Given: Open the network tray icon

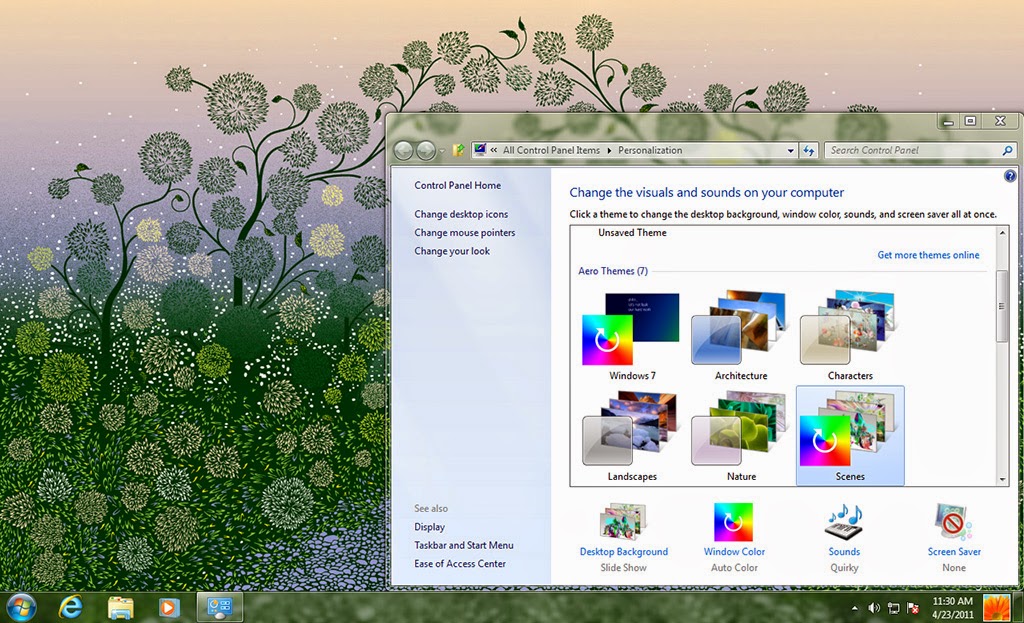Looking at the screenshot, I should [893, 609].
